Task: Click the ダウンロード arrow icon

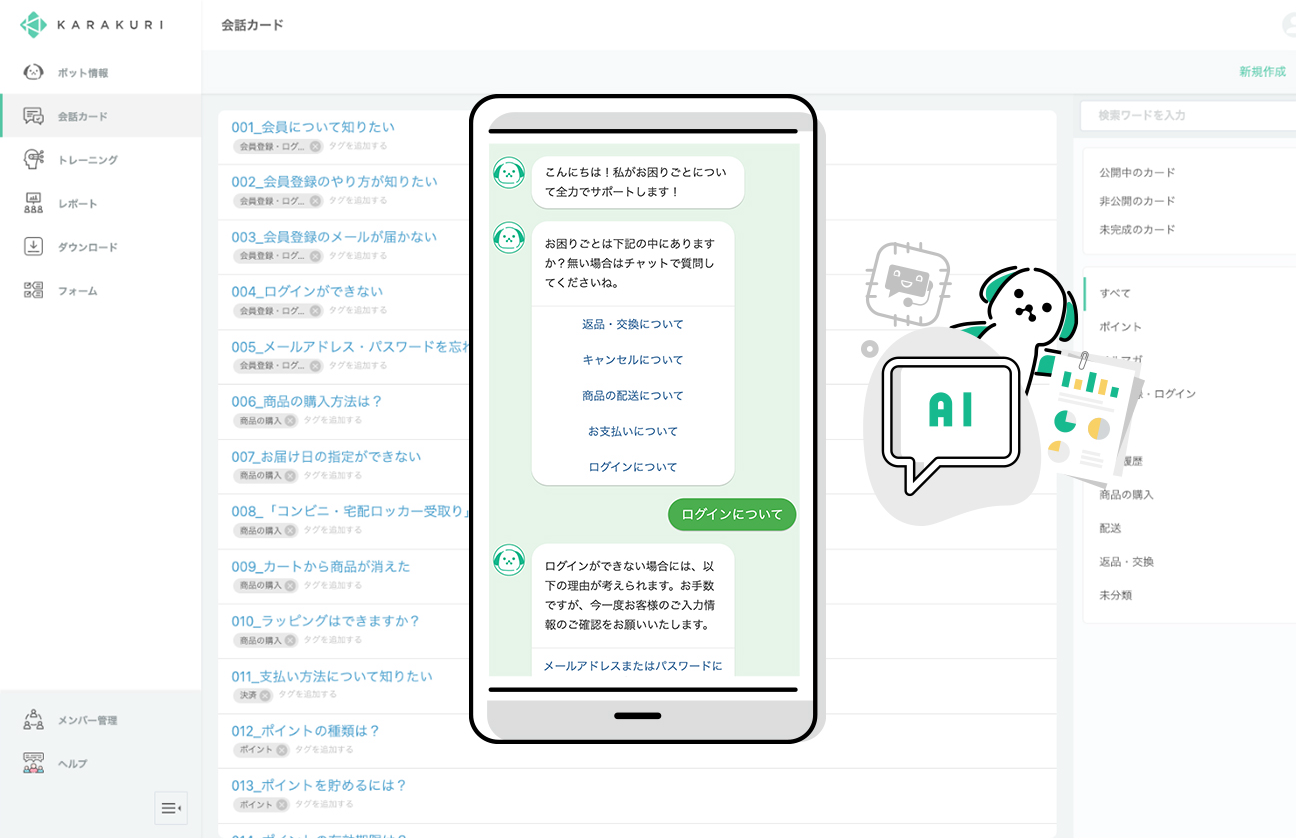Action: pos(33,247)
